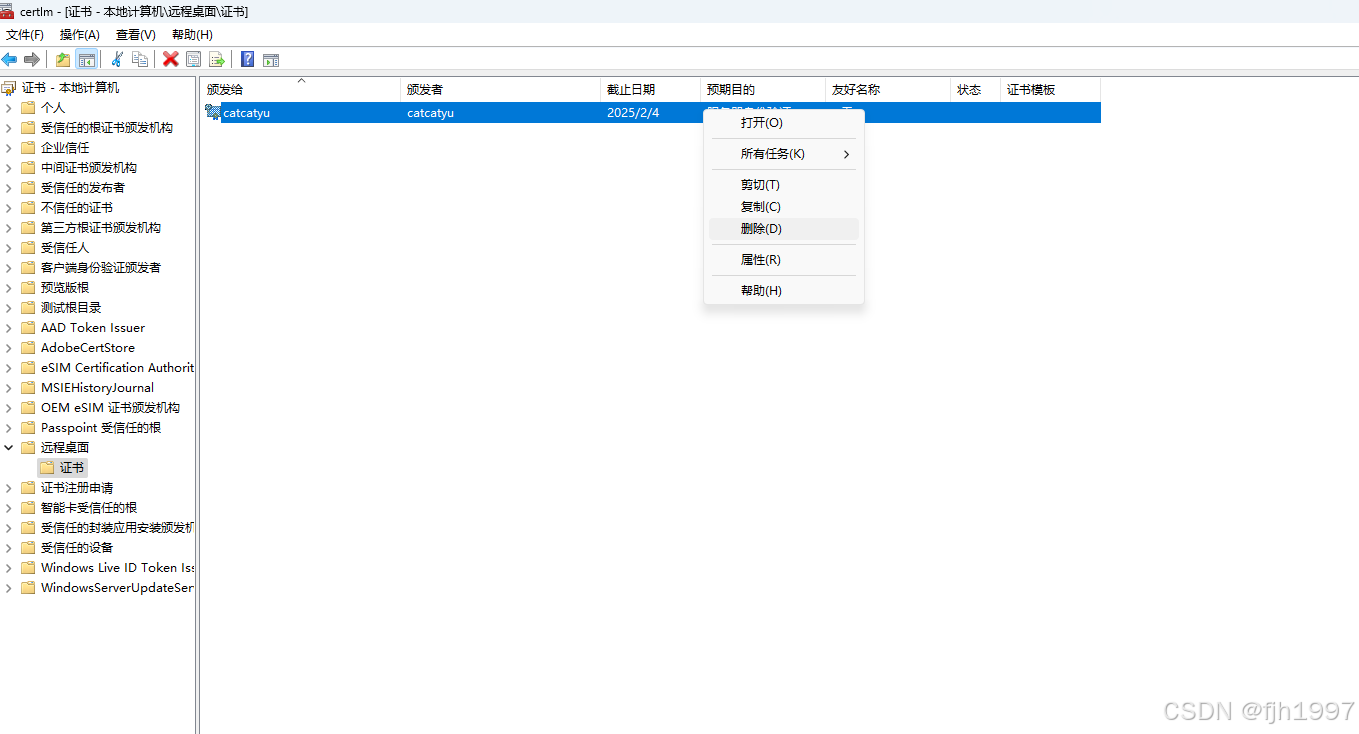Choose 帮助(H) in the context menu

784,291
